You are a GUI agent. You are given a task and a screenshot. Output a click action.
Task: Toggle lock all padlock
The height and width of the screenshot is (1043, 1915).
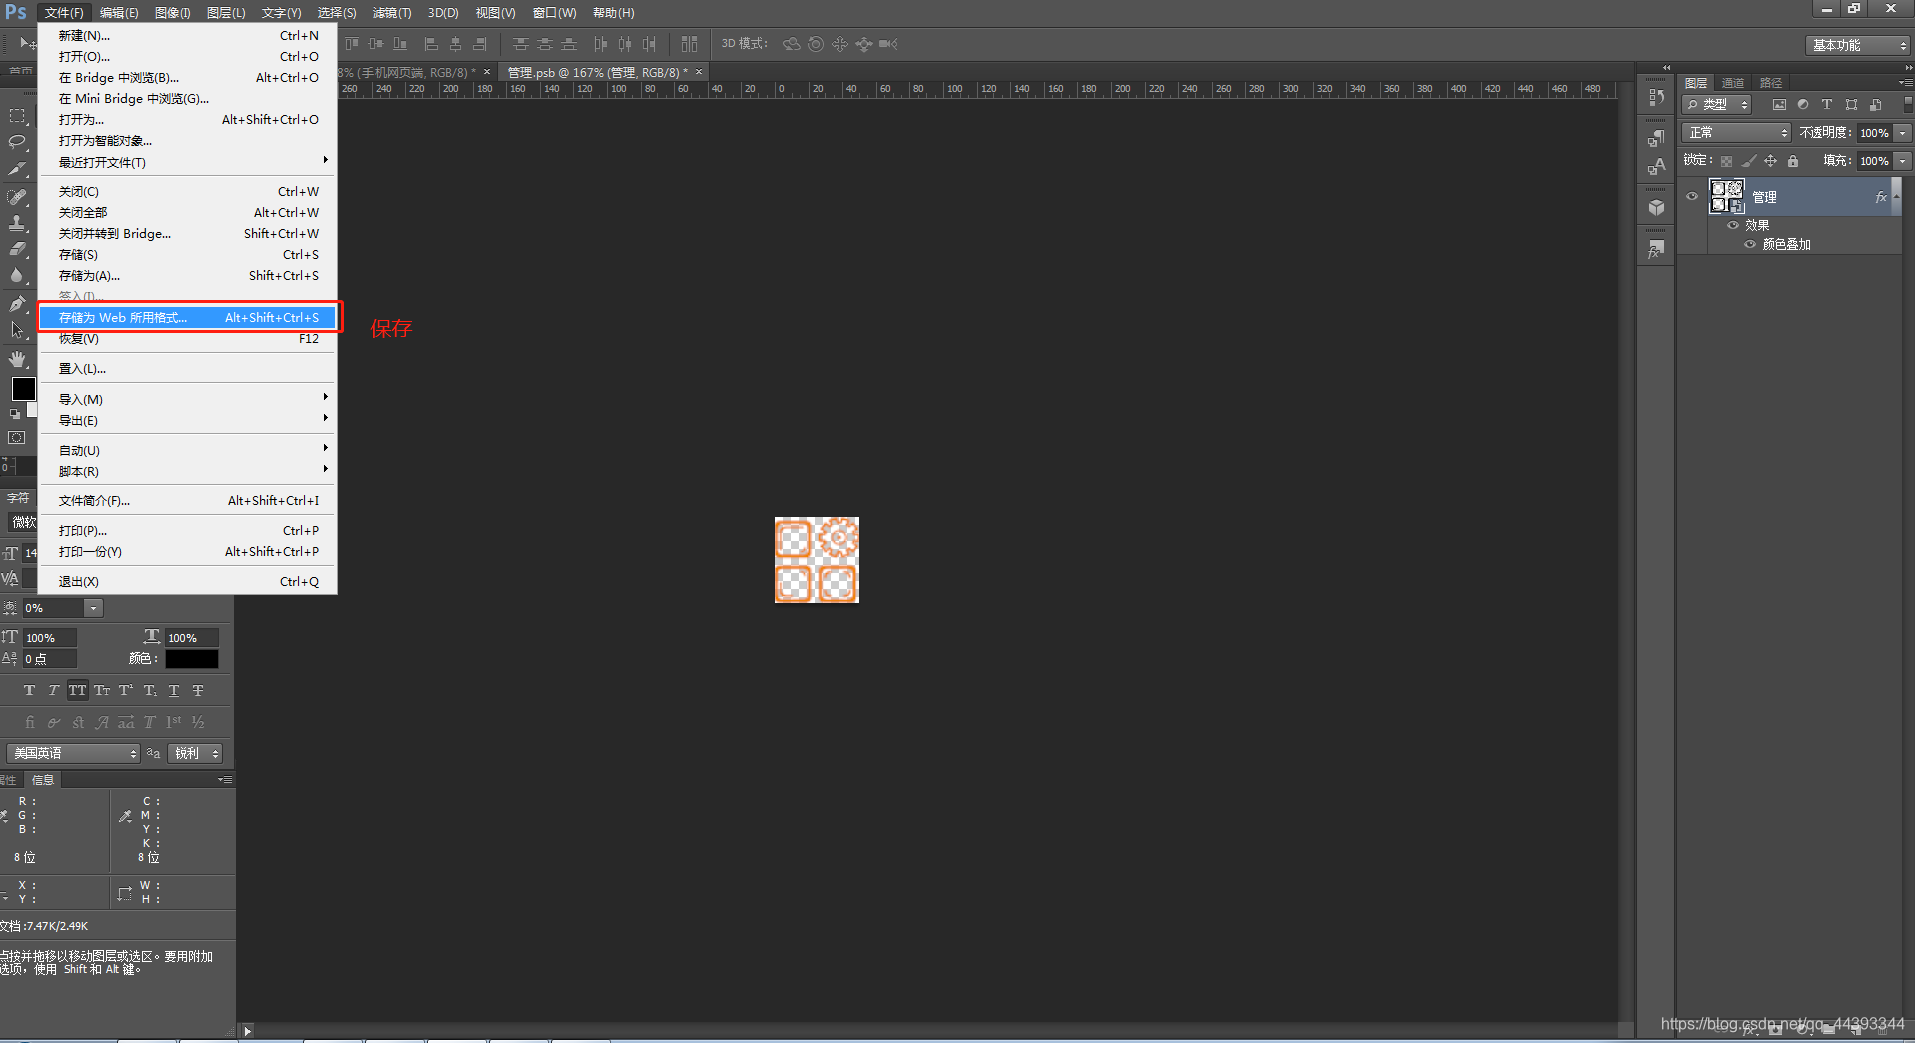pos(1793,161)
